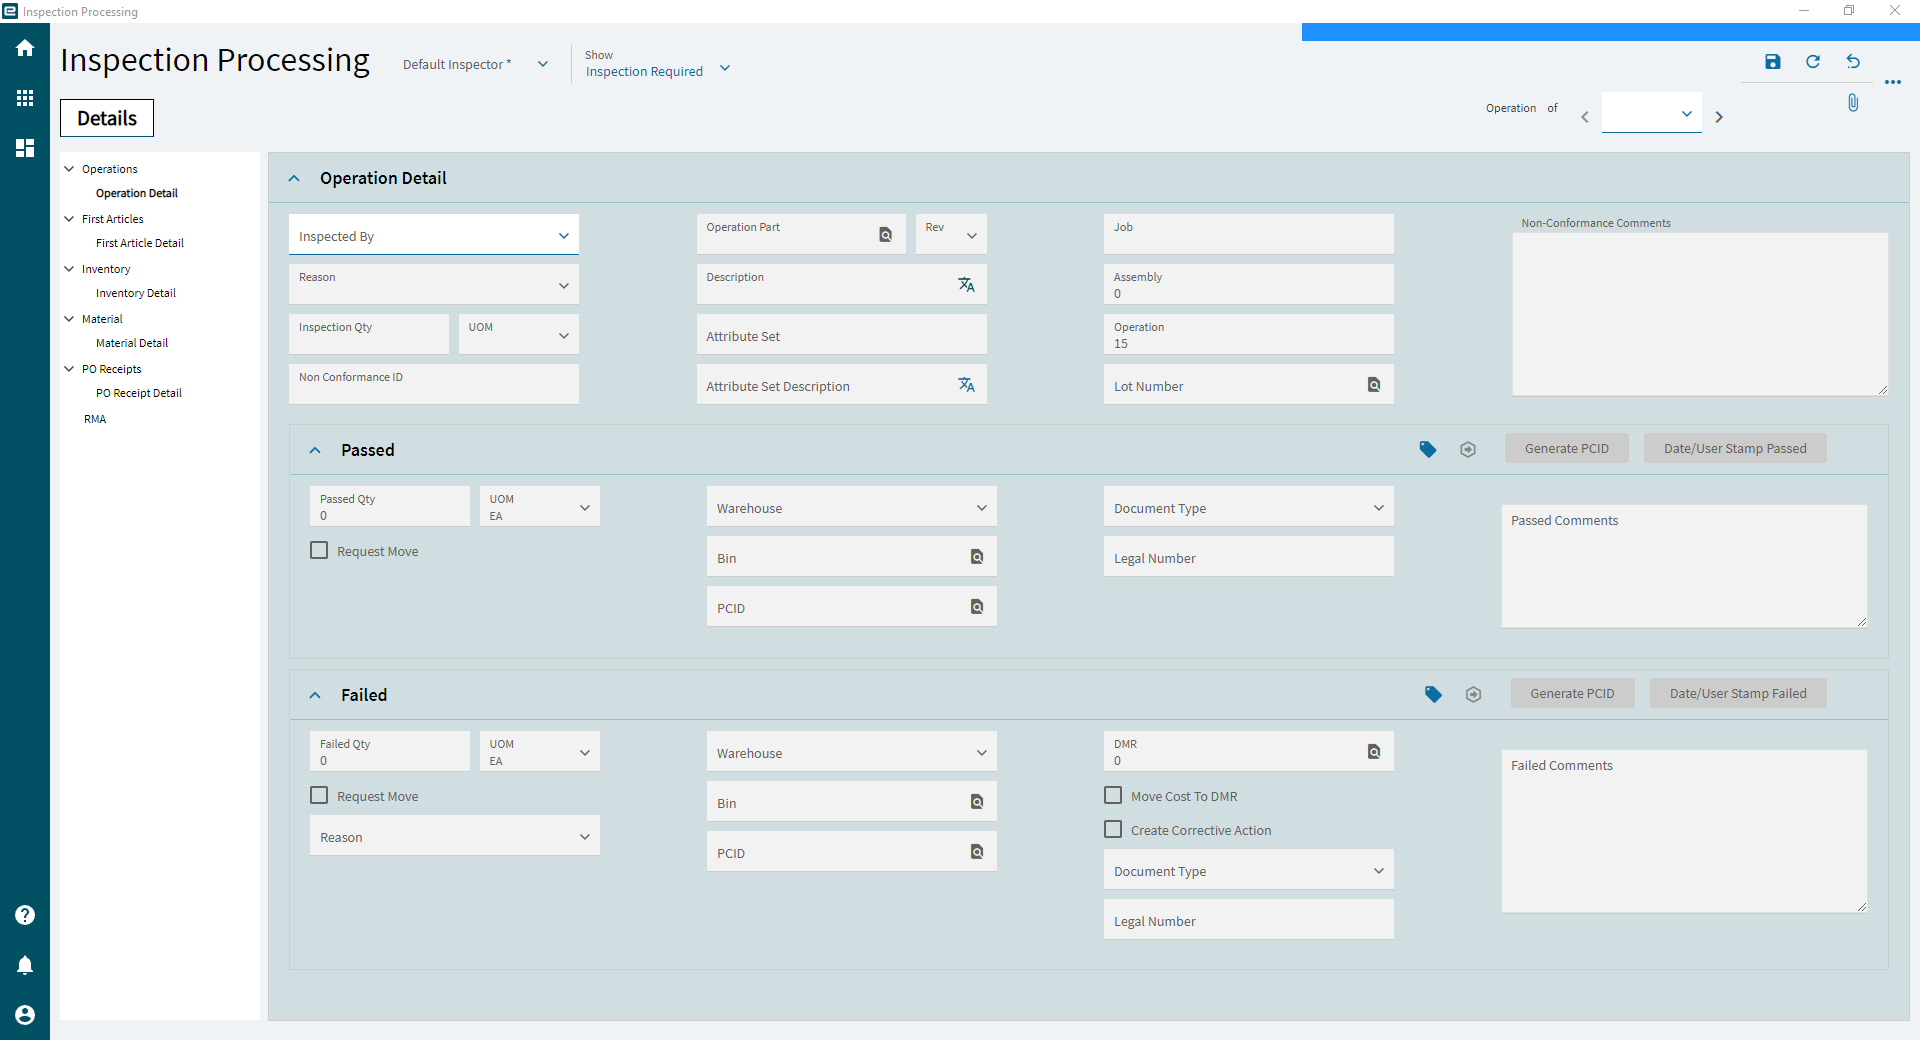
Task: Open the user account icon
Action: (x=25, y=1015)
